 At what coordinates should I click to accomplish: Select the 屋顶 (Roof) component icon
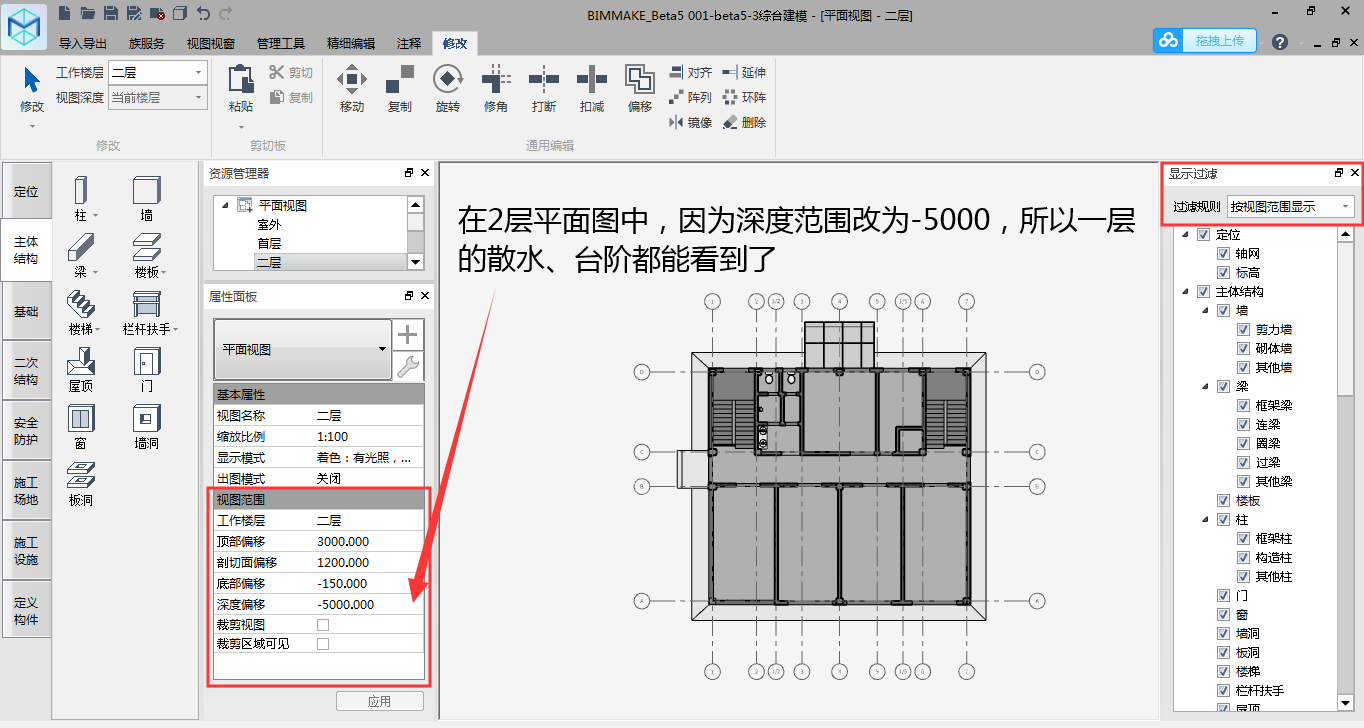tap(81, 361)
